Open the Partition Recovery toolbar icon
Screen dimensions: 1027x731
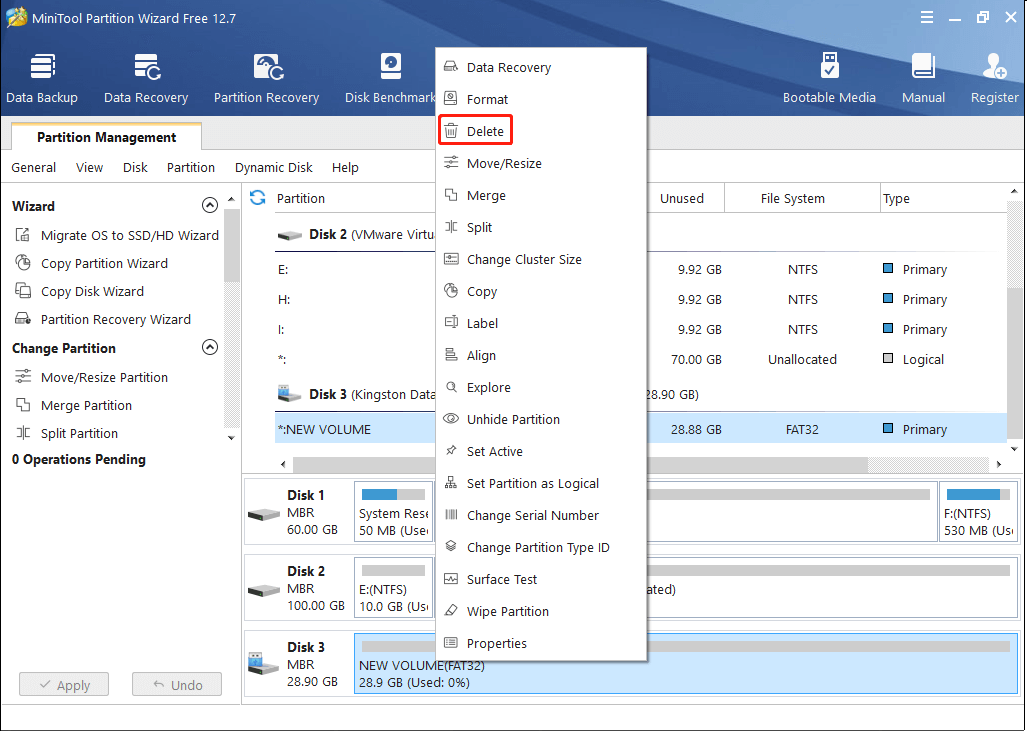(x=267, y=67)
